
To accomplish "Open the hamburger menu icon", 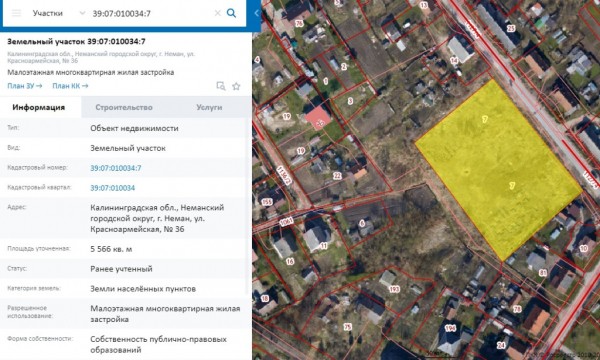I will (x=16, y=13).
